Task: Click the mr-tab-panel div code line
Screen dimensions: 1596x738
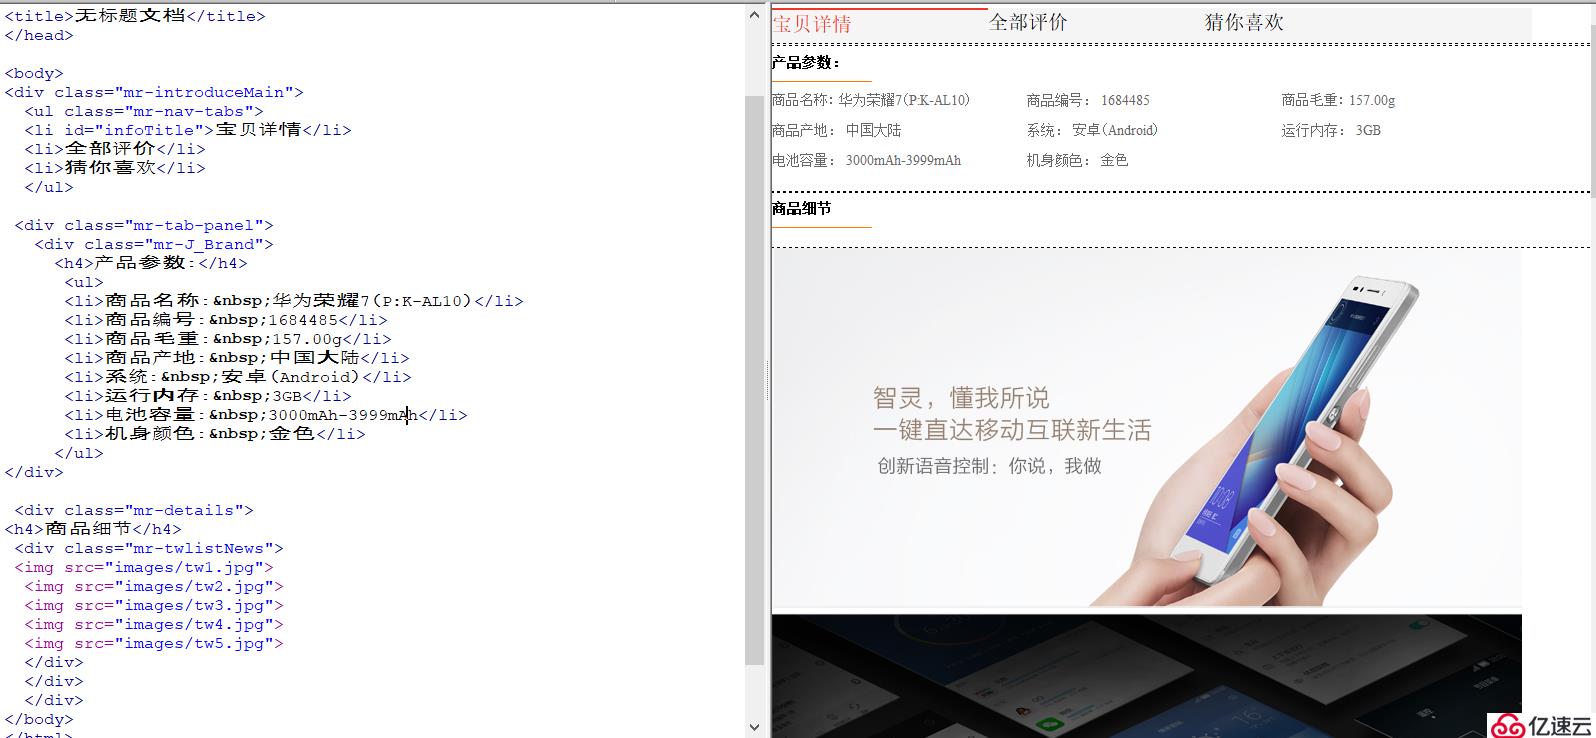Action: (x=144, y=225)
